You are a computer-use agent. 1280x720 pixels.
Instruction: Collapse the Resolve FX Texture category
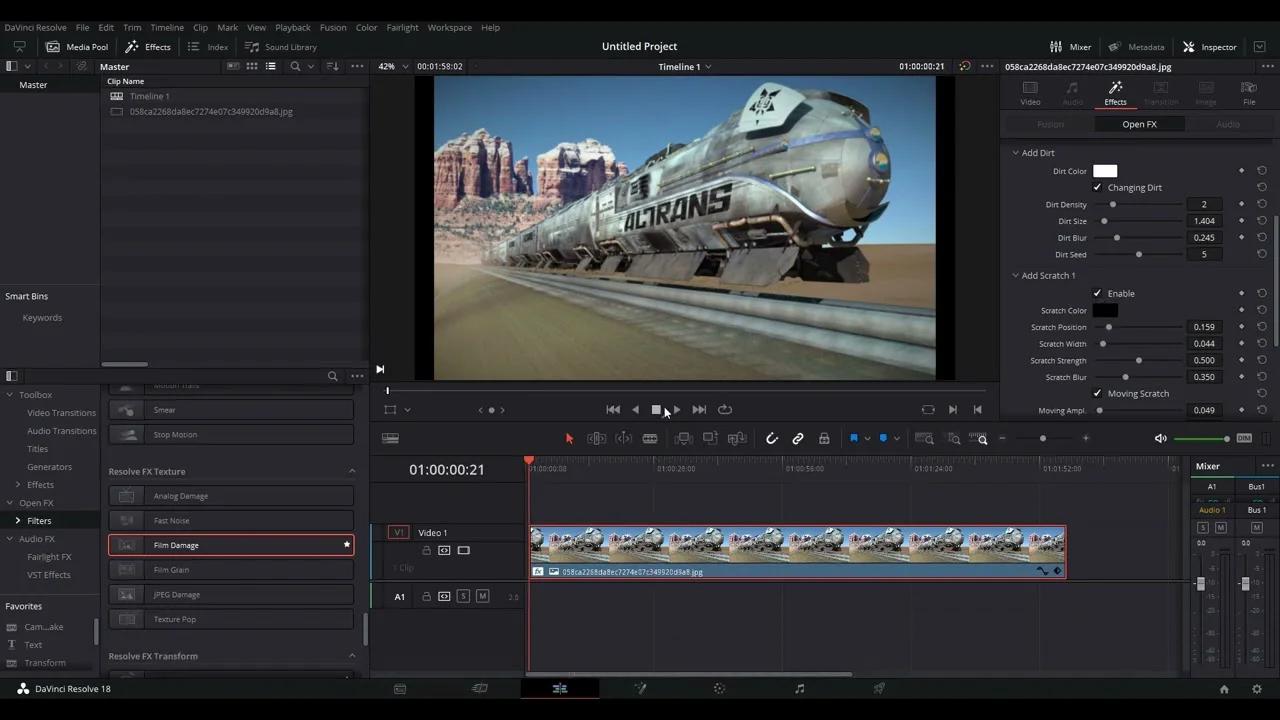pos(352,471)
